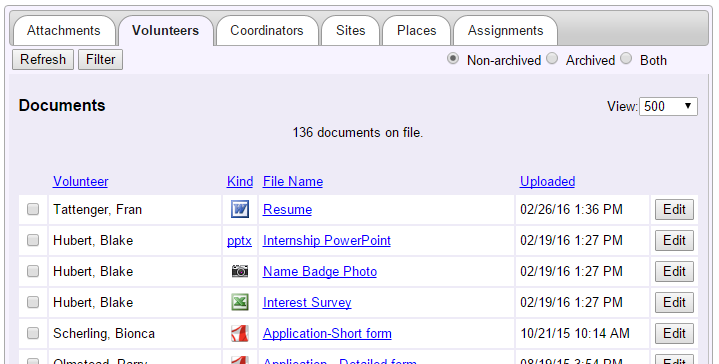Click the Filter button

pyautogui.click(x=100, y=60)
